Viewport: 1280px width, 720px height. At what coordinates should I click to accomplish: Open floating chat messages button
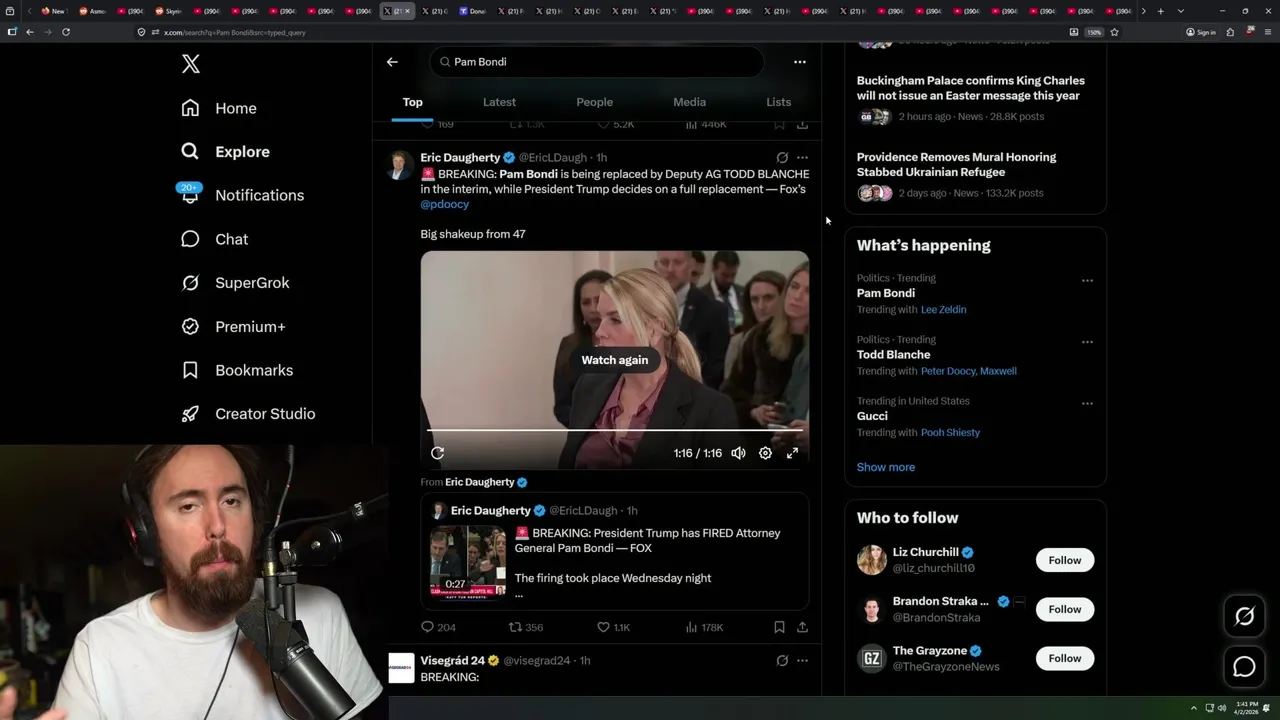1244,666
